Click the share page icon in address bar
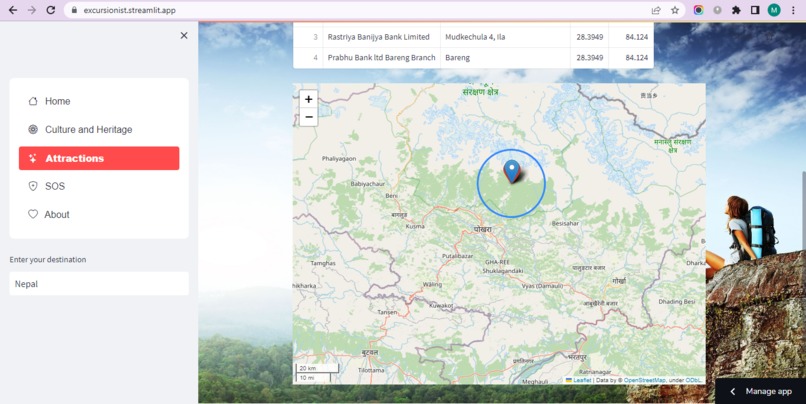Viewport: 806px width, 404px height. (656, 10)
